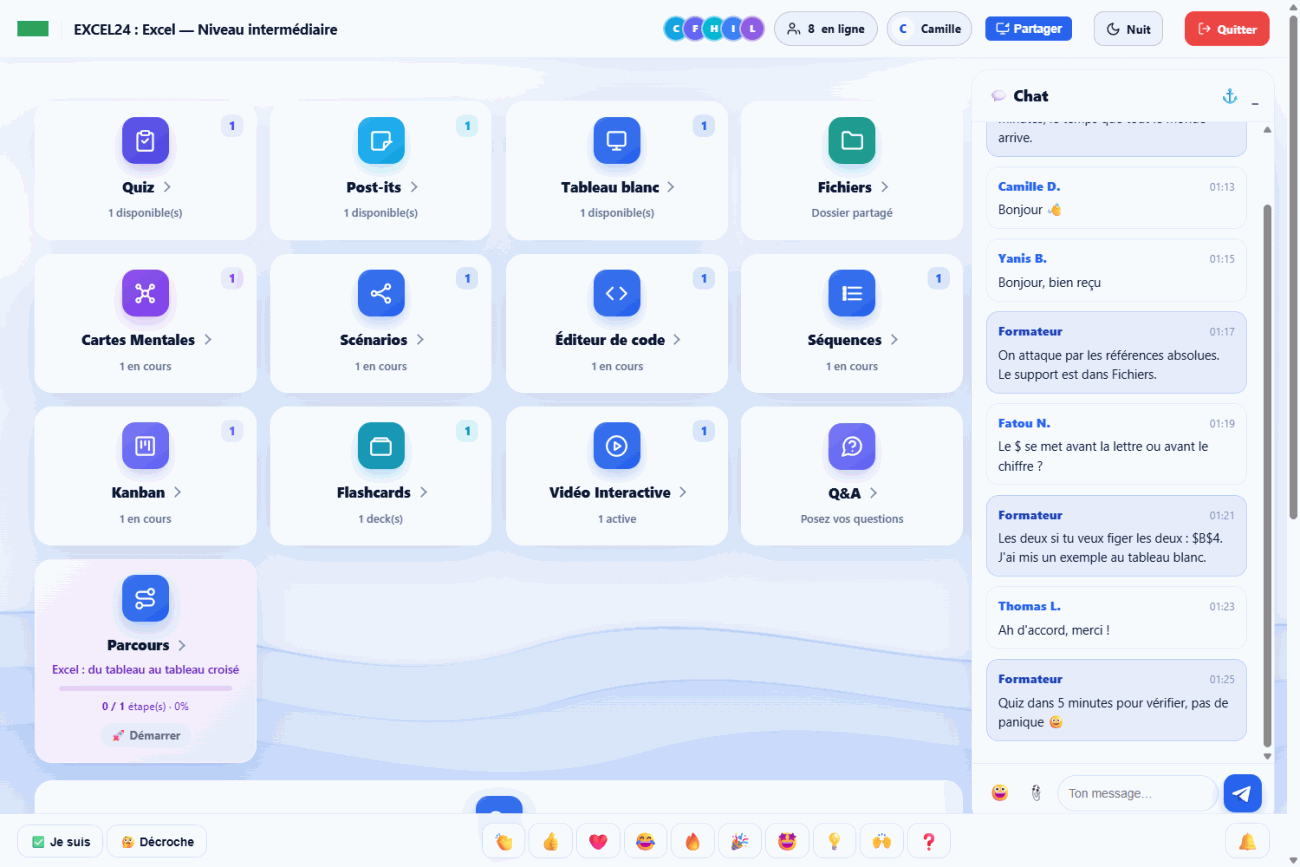Image resolution: width=1300 pixels, height=867 pixels.
Task: Open the Vidéo Interactive play icon
Action: [617, 446]
